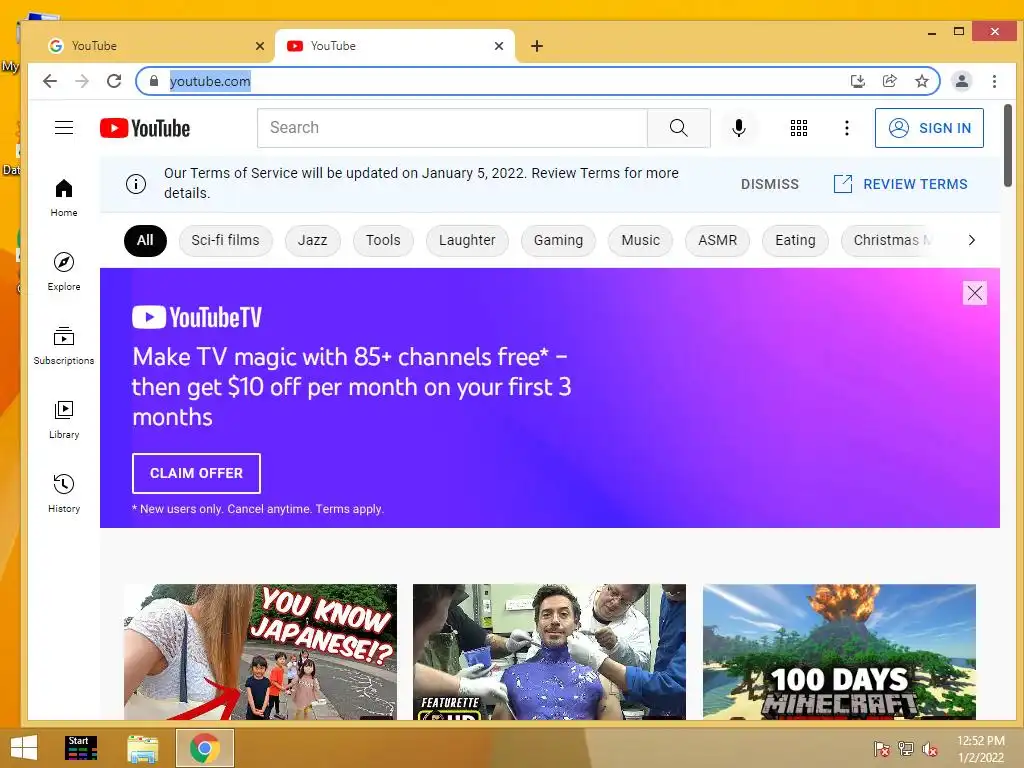Click the page vertical scrollbar thumb

[1008, 146]
